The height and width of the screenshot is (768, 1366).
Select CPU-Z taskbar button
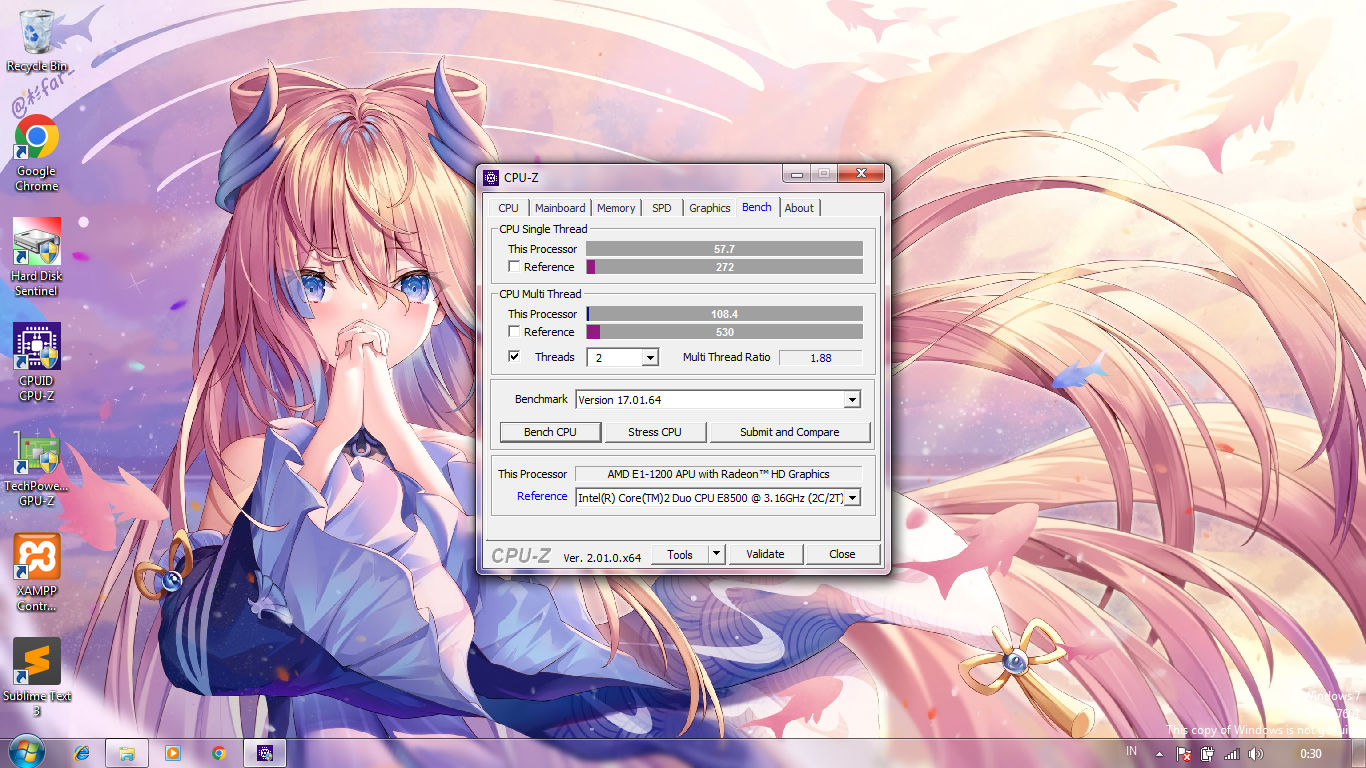click(265, 753)
